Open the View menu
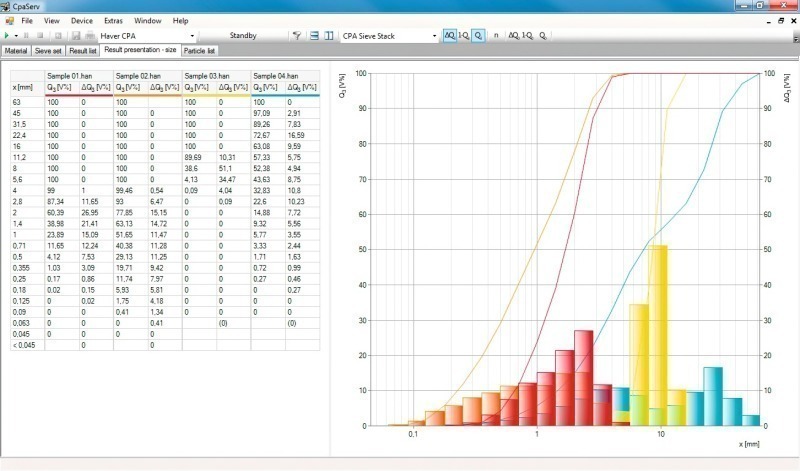Screen dimensions: 800x471 click(52, 20)
